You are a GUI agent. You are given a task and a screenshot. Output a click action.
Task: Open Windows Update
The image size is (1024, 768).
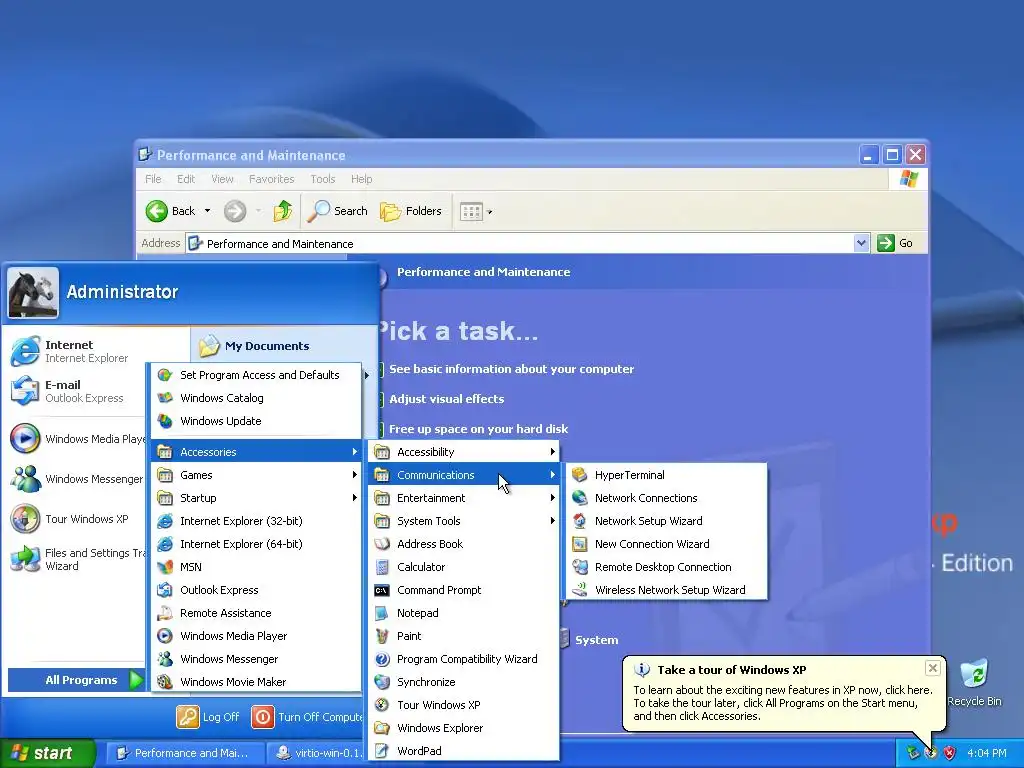[x=256, y=421]
